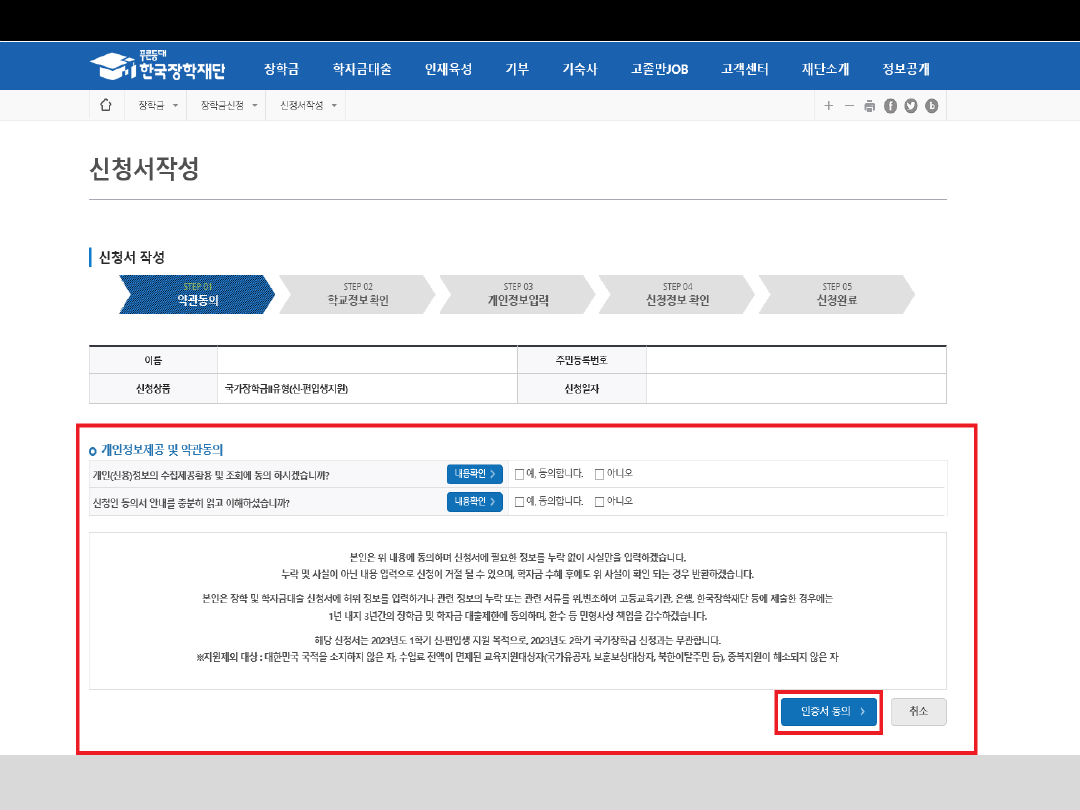This screenshot has width=1080, height=810.
Task: Click the 신청일자 table label
Action: (x=581, y=389)
